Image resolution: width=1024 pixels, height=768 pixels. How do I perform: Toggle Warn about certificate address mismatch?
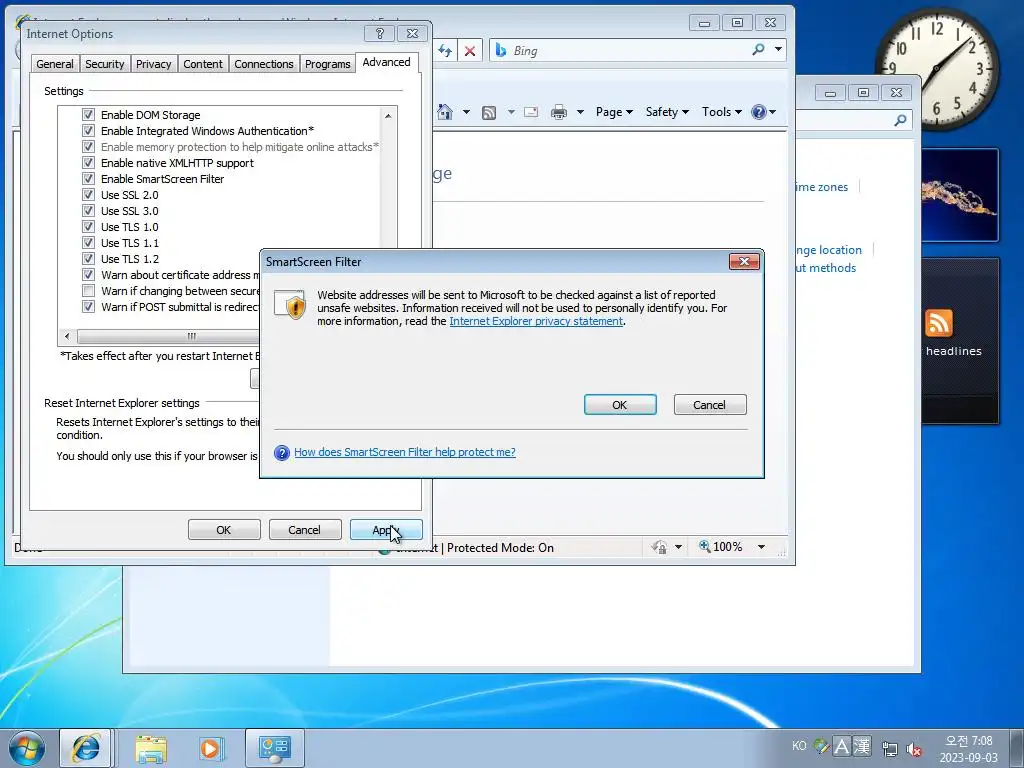click(x=88, y=275)
